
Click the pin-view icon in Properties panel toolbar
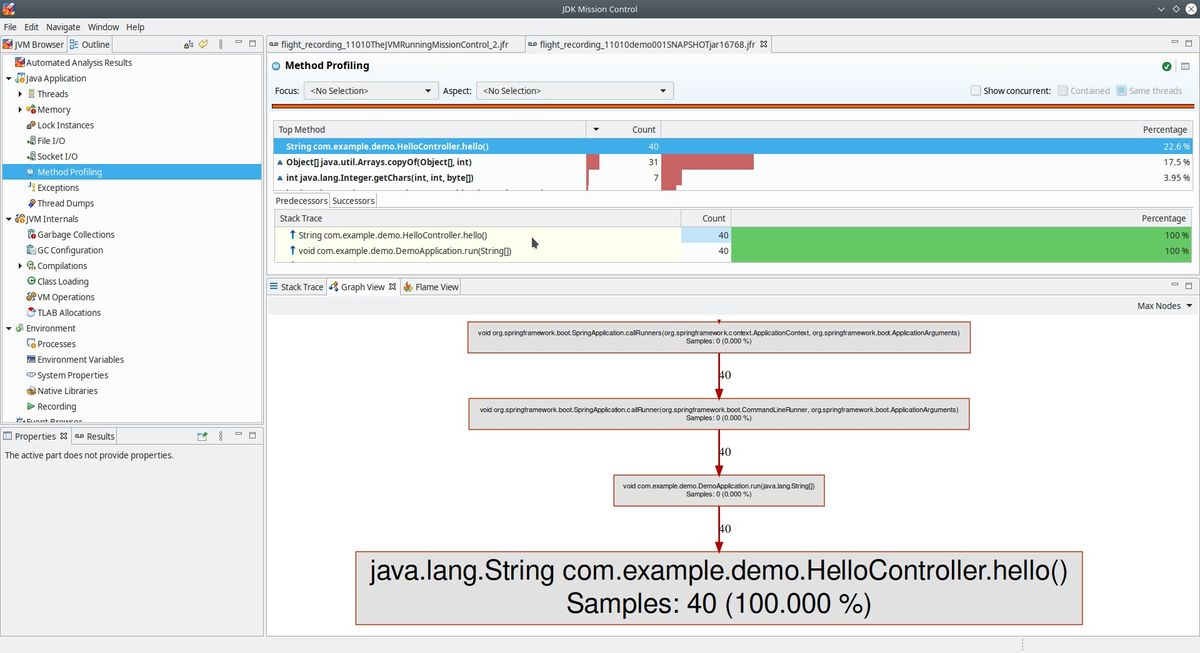(202, 436)
